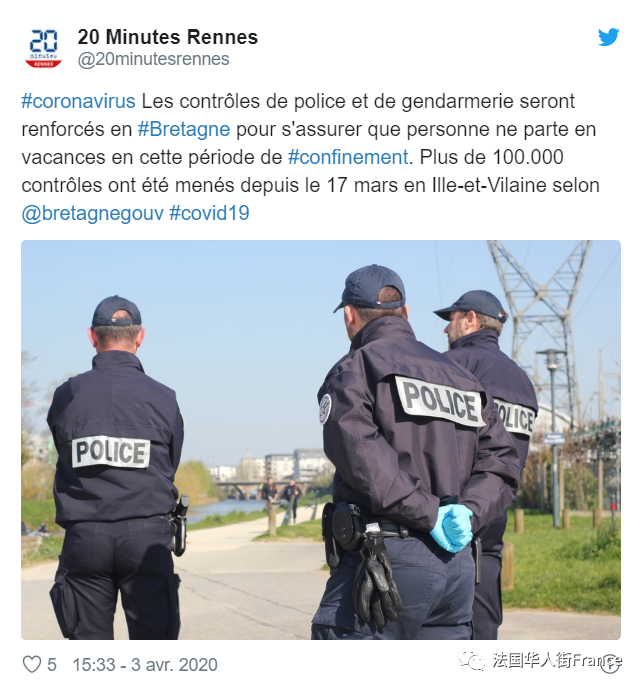Viewport: 643px width, 689px height.
Task: Like the tweet with the heart icon
Action: pyautogui.click(x=32, y=664)
